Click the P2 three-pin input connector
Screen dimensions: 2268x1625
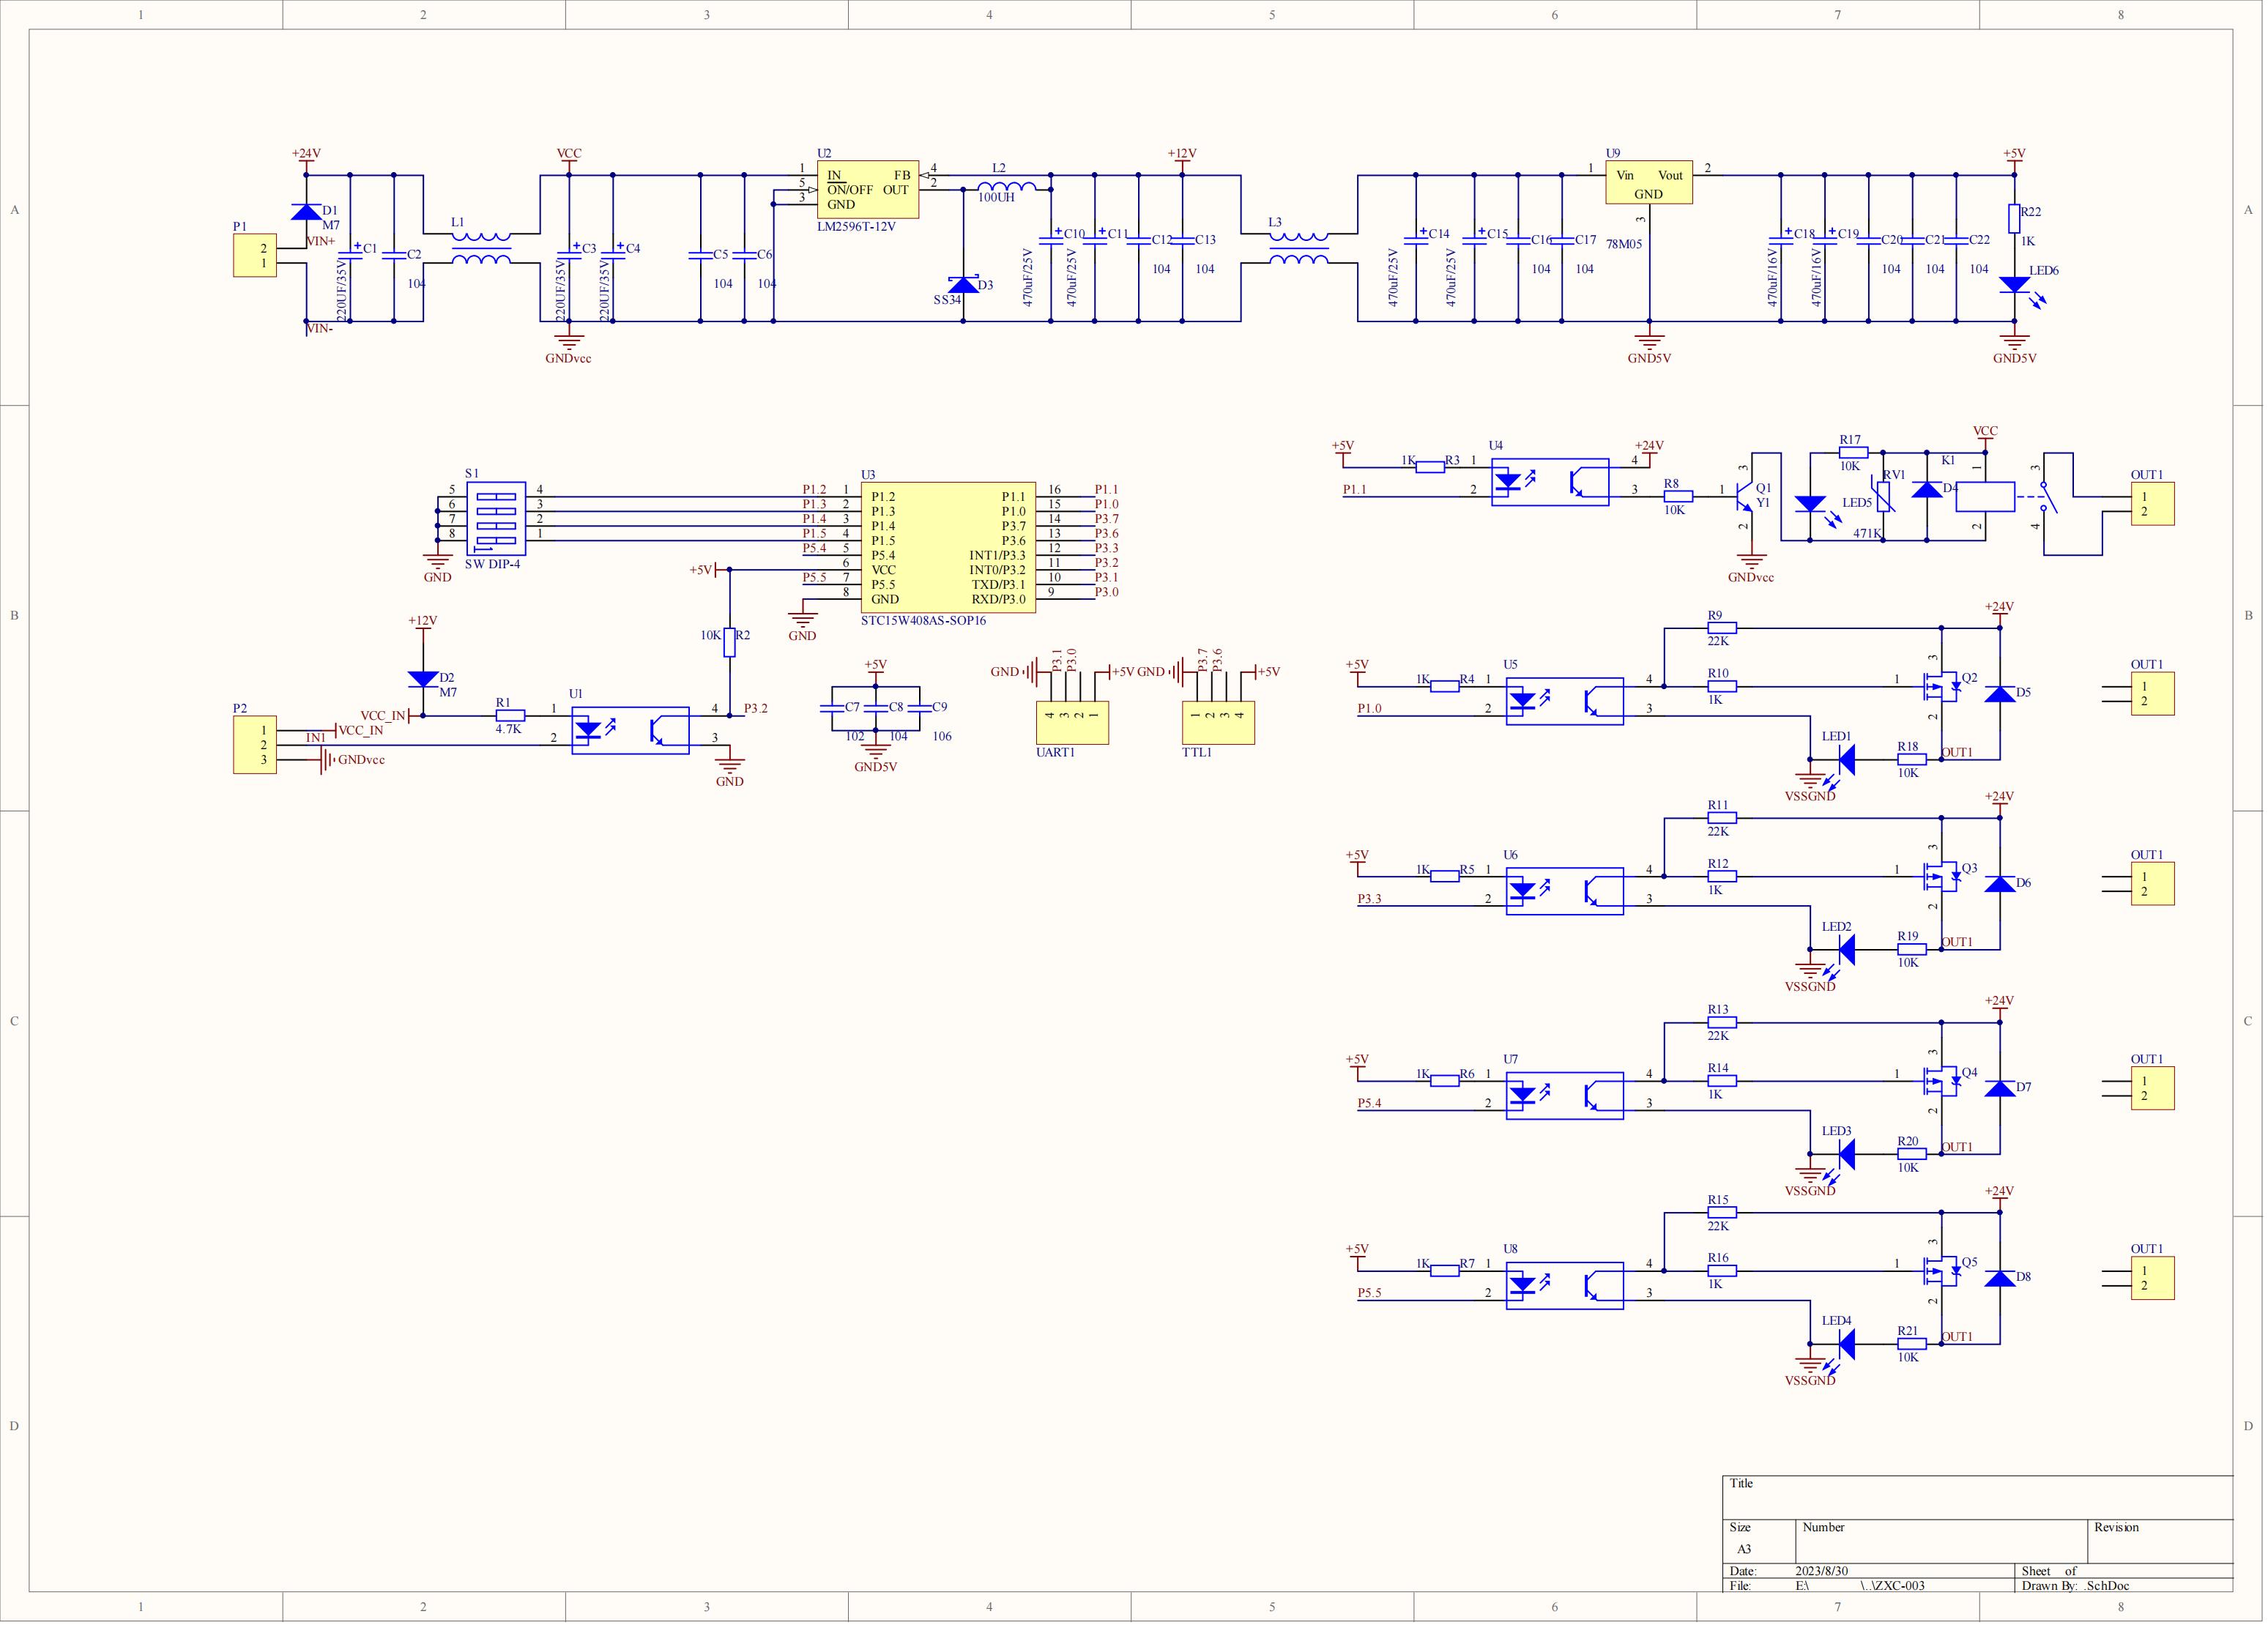(x=255, y=745)
